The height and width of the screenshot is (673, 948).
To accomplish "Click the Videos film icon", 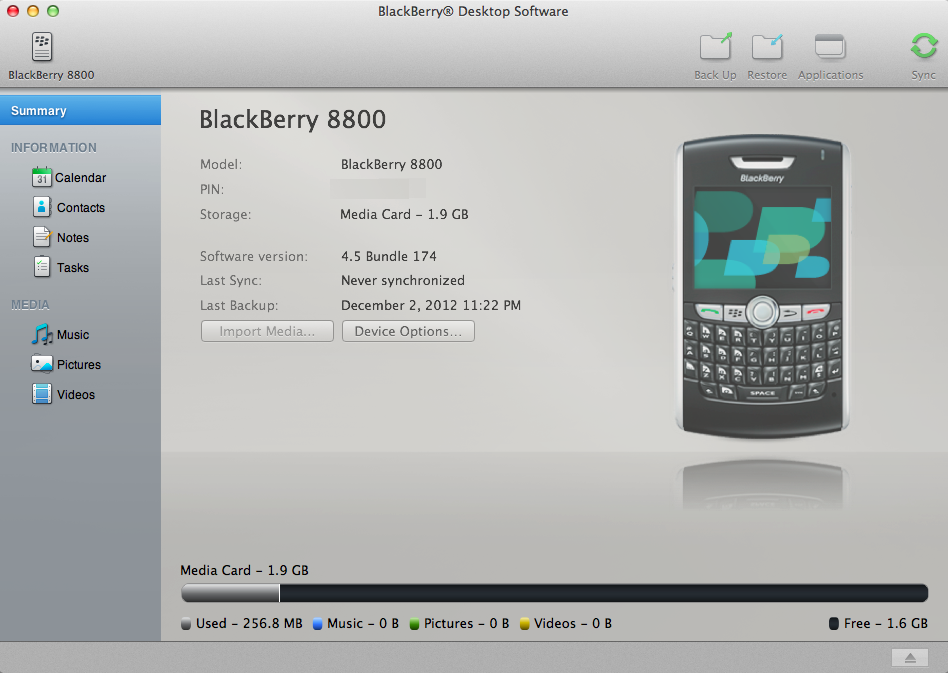I will pyautogui.click(x=42, y=394).
